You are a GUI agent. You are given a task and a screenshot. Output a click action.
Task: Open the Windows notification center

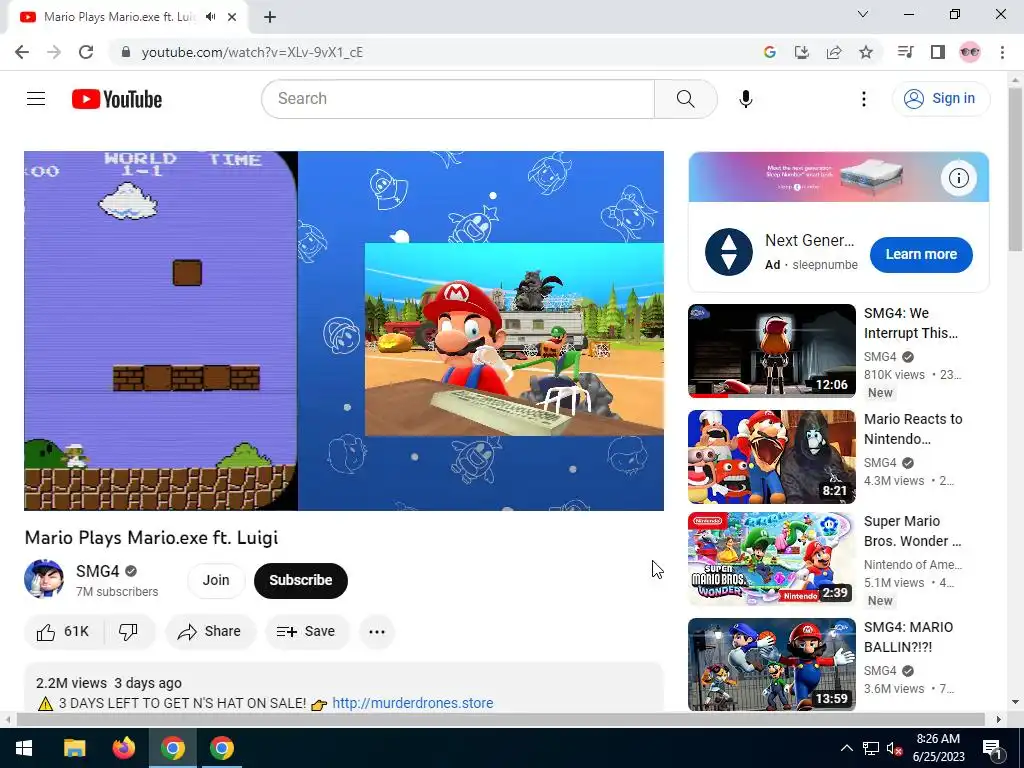(x=993, y=748)
